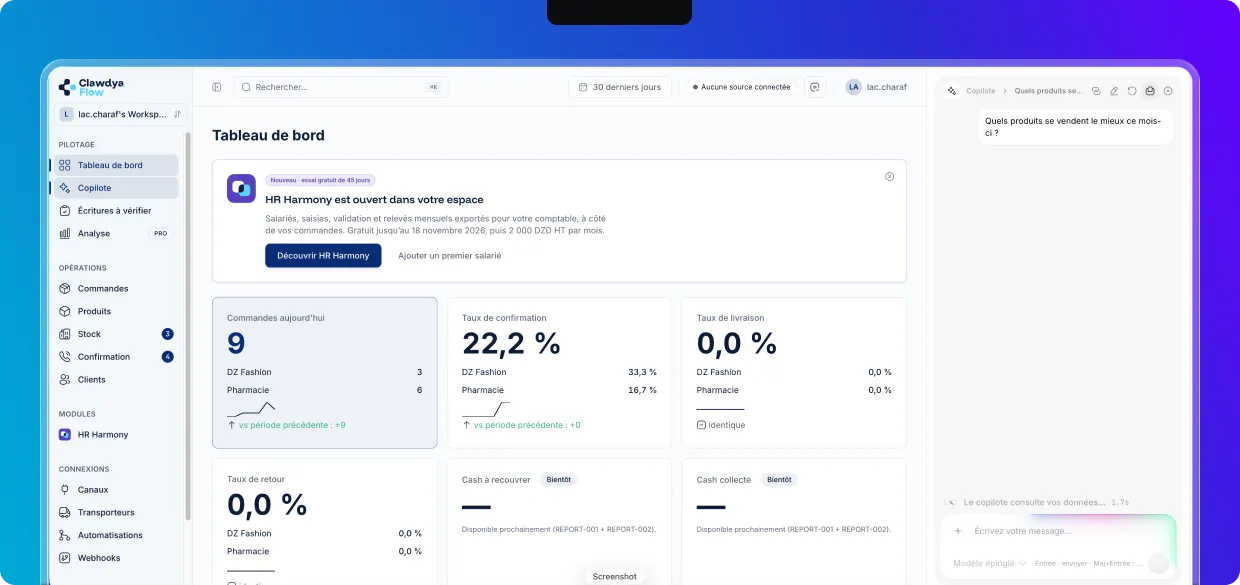The image size is (1240, 585).
Task: Click the pencil new chat icon
Action: pyautogui.click(x=1114, y=91)
